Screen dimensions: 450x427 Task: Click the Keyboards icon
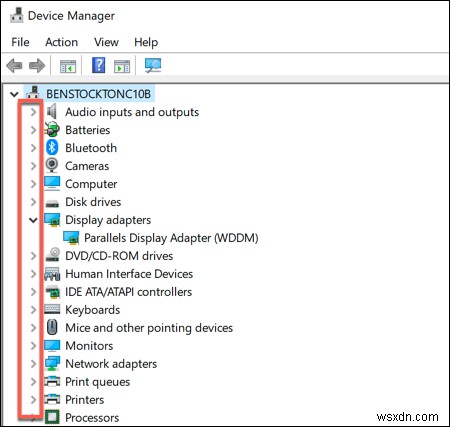pos(52,309)
